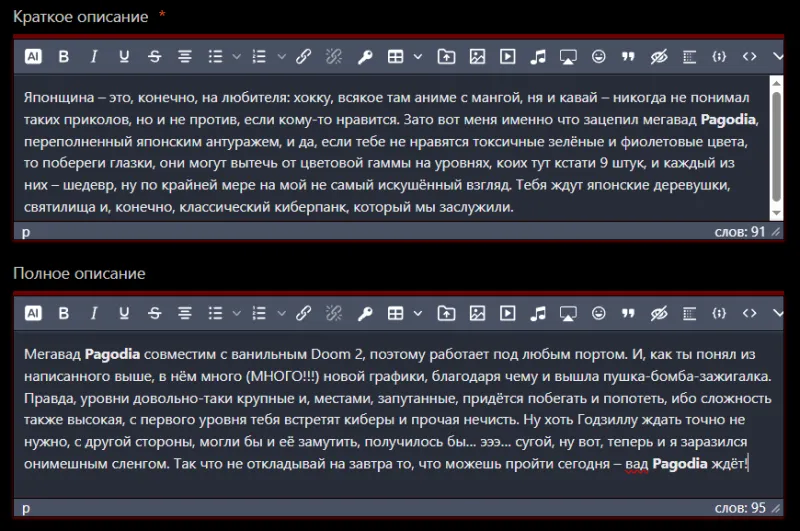800x531 pixels.
Task: Toggle strikethrough in the full description editor
Action: tap(154, 313)
